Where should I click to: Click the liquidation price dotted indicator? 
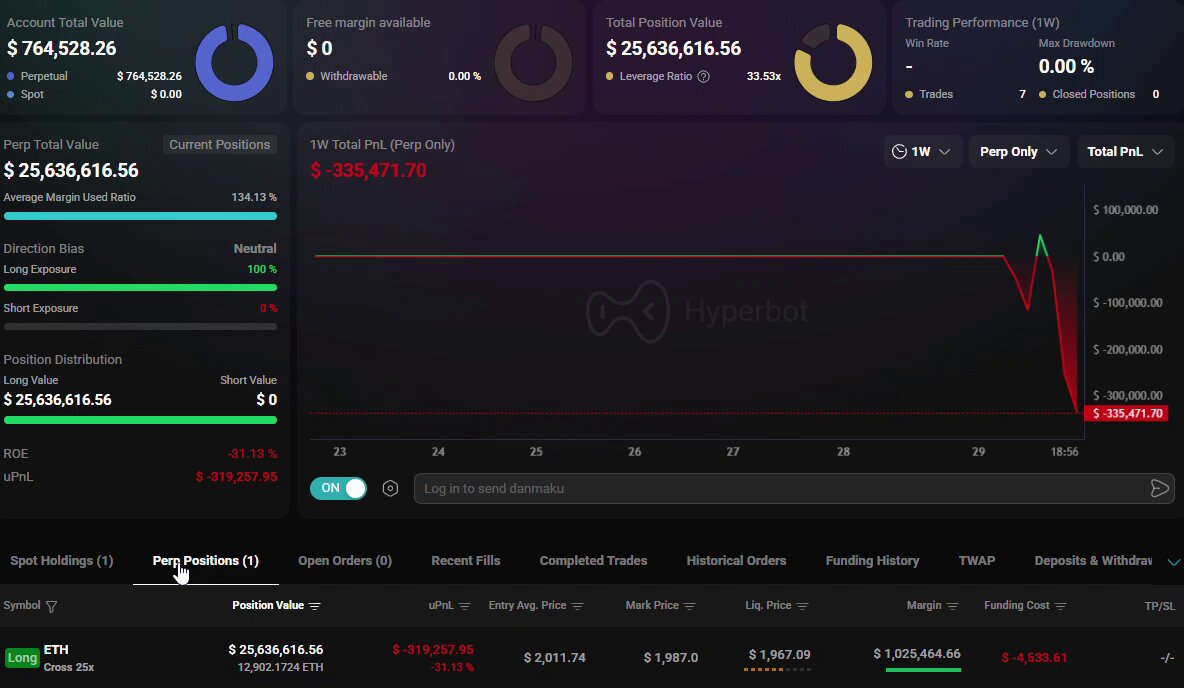click(x=777, y=670)
